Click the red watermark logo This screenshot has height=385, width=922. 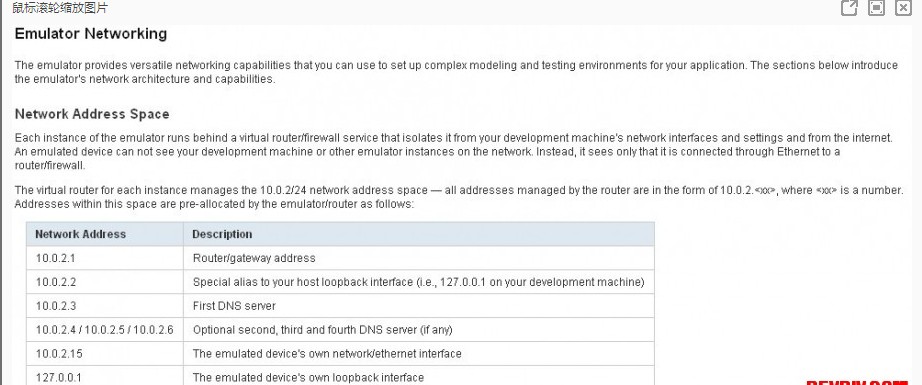856,381
